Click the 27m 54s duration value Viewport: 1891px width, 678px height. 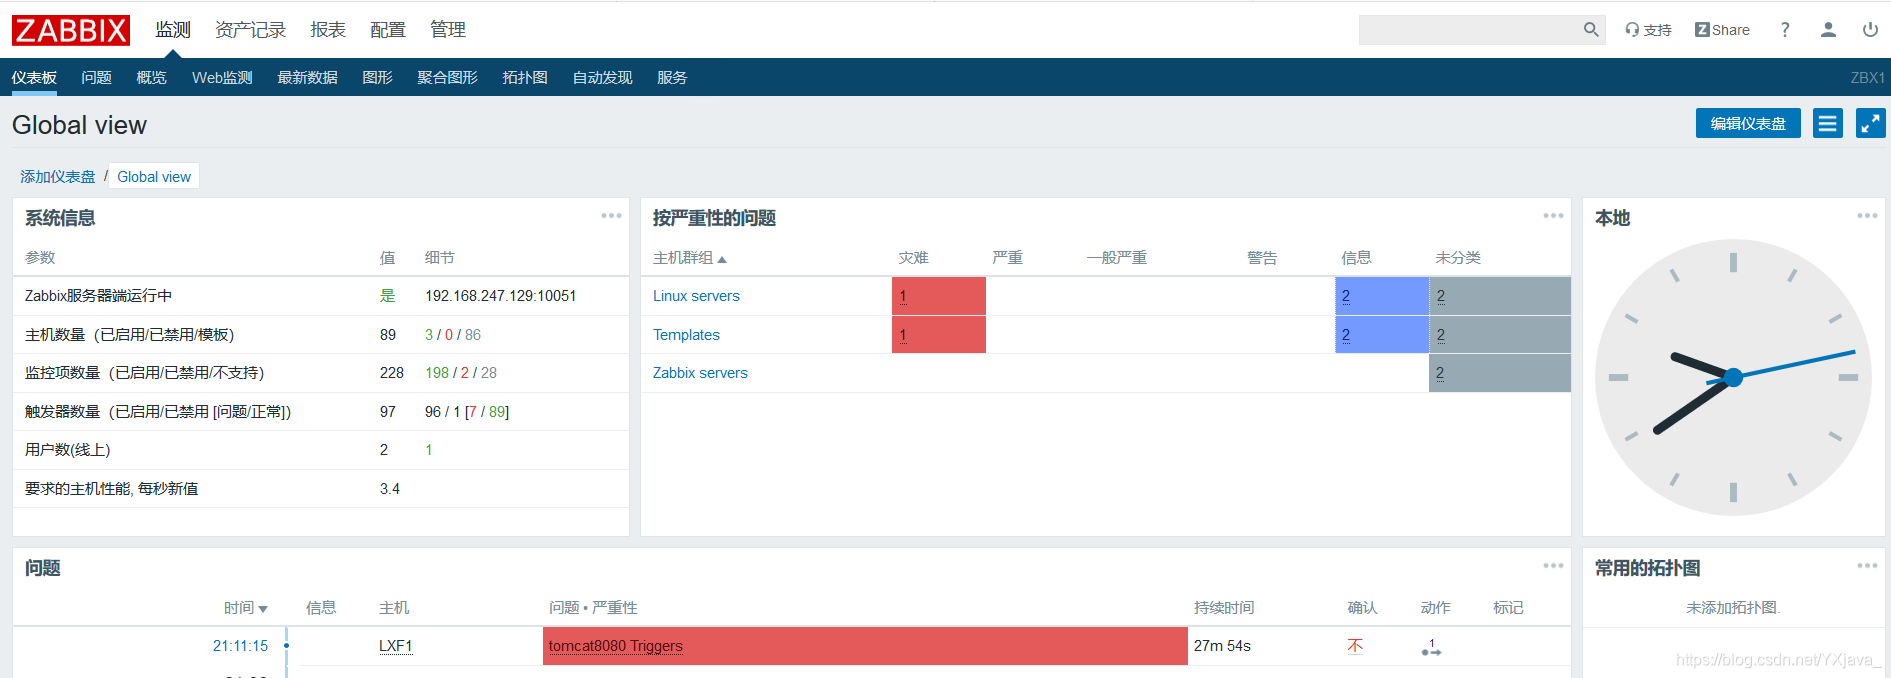click(x=1222, y=646)
